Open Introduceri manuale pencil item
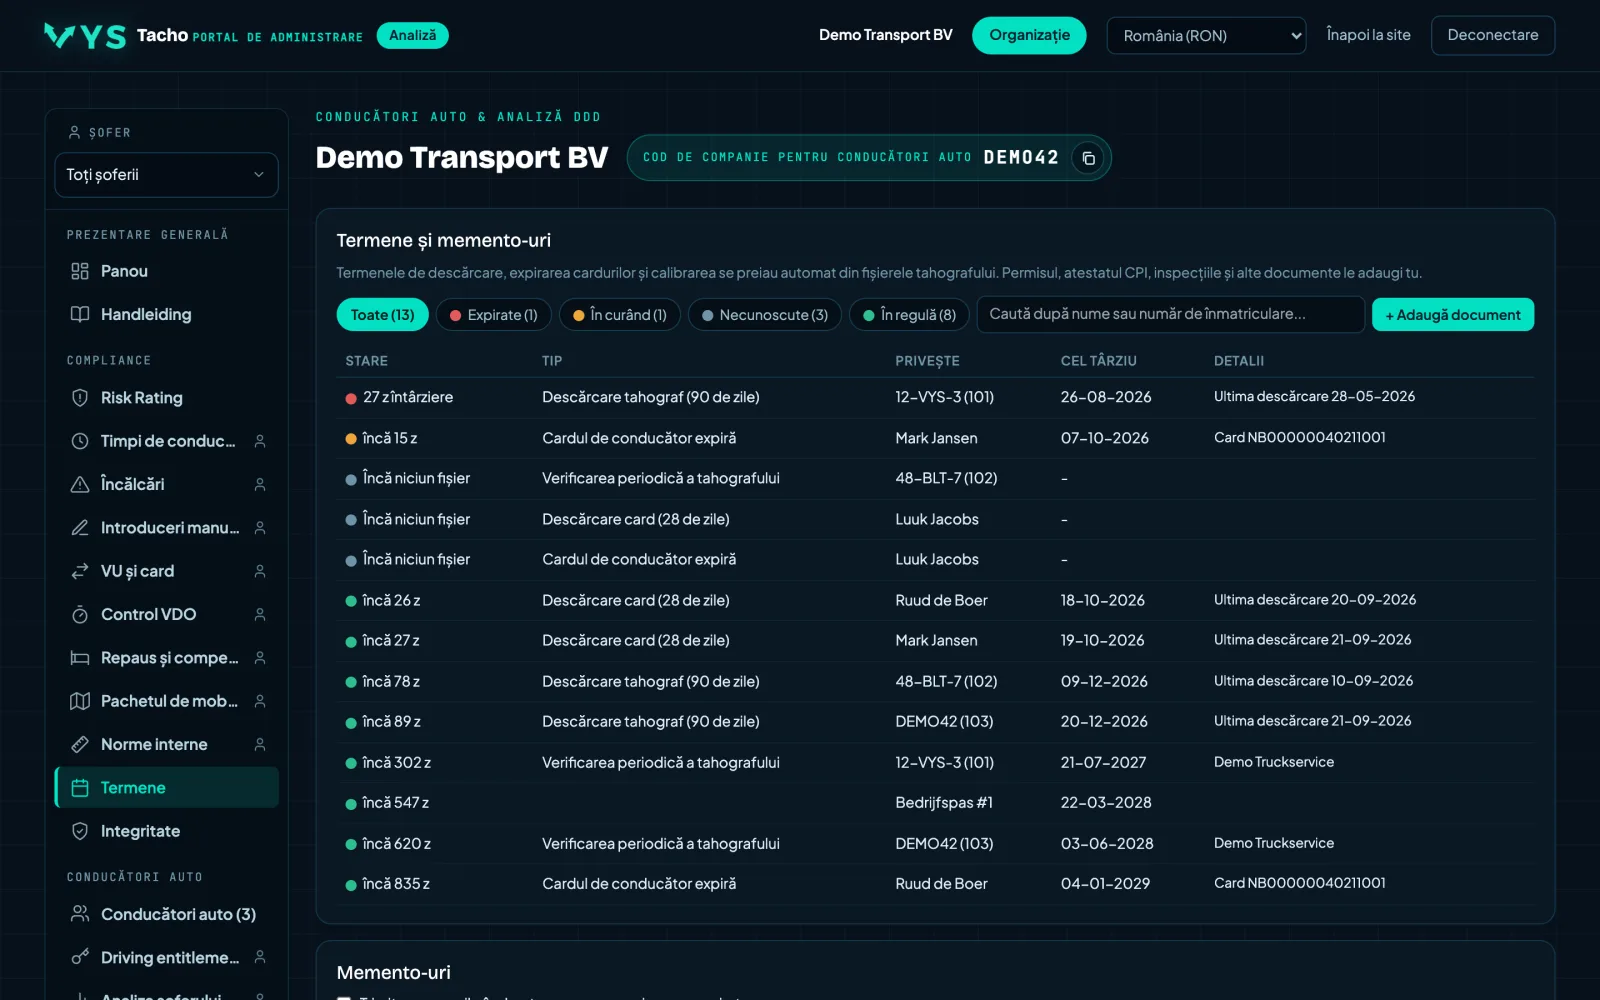 (x=166, y=528)
